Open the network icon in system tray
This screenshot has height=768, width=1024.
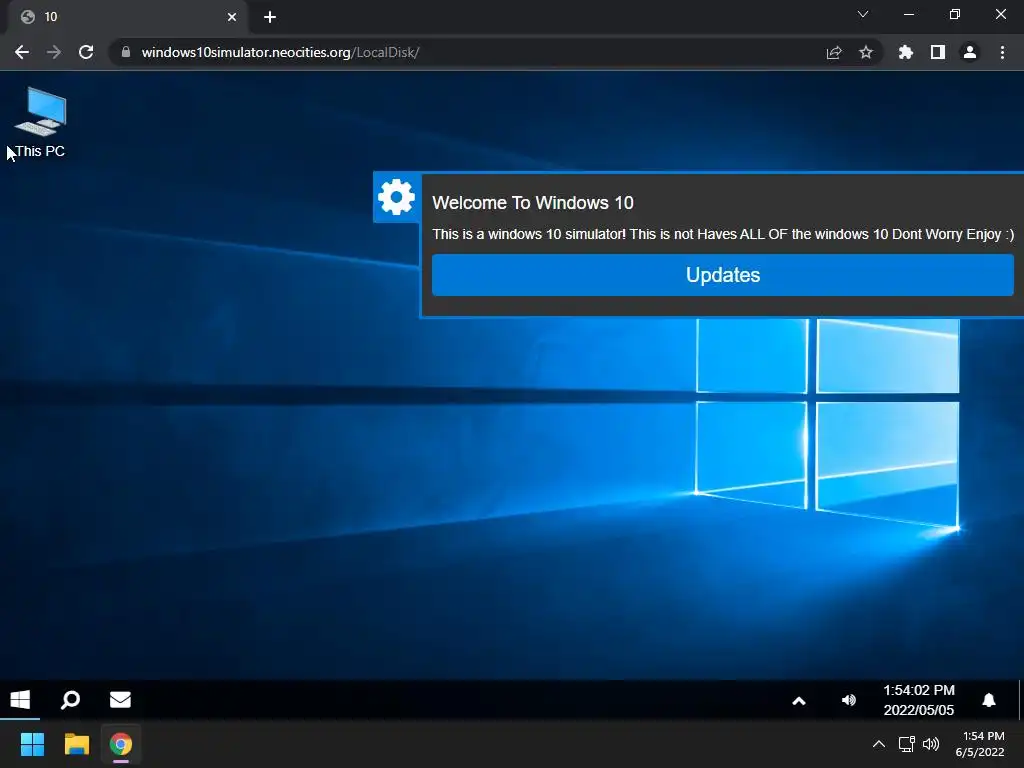(906, 744)
